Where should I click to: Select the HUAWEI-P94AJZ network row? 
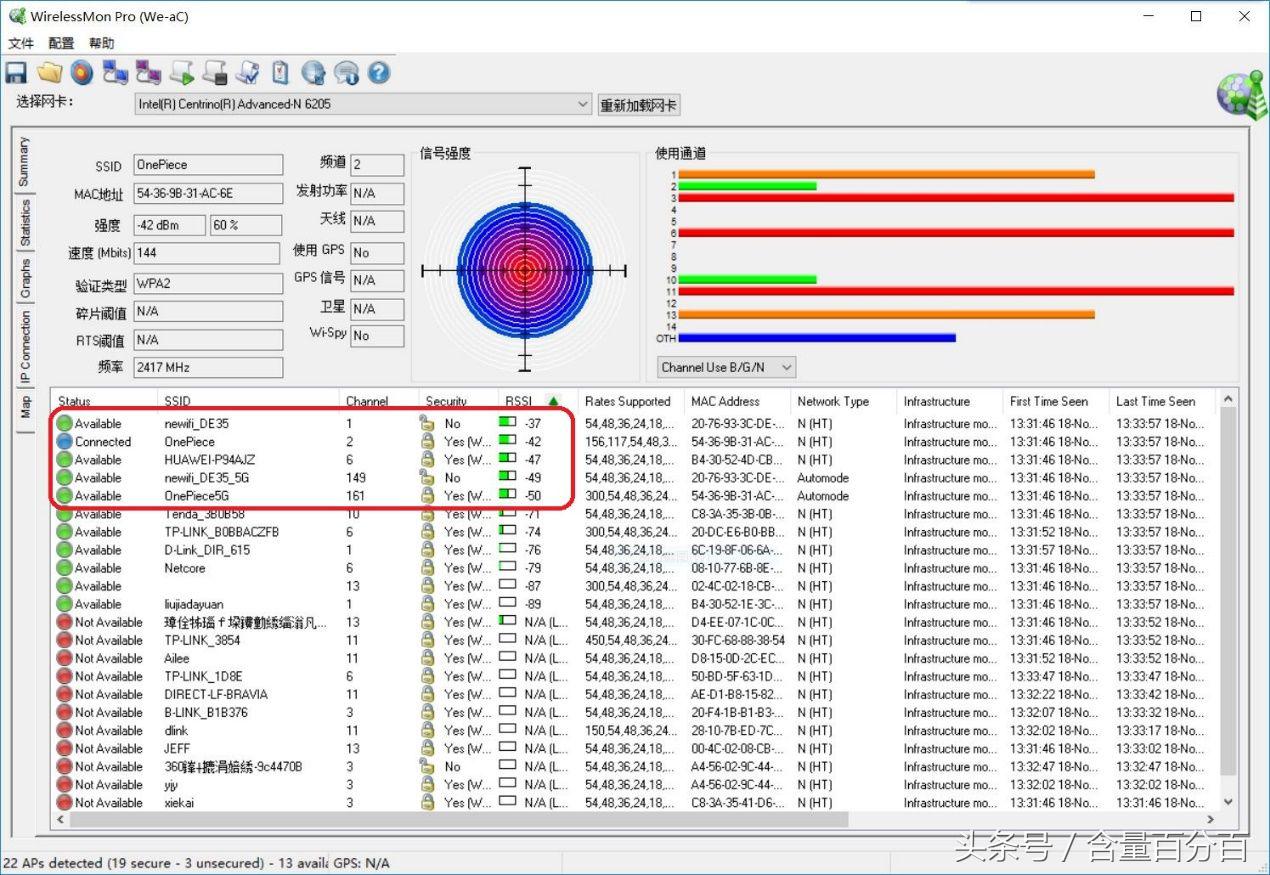tap(209, 460)
